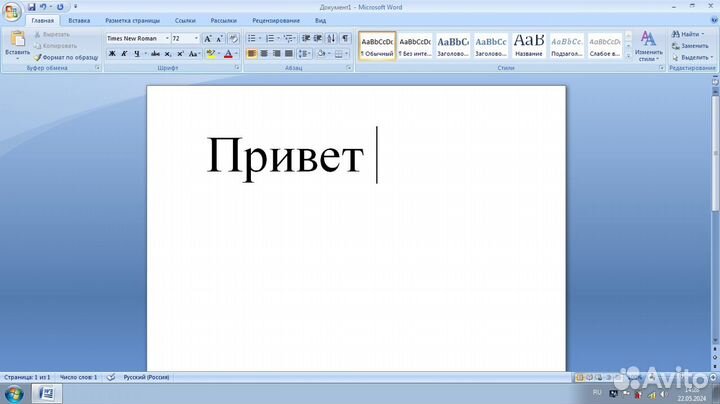Redo the last action

[60, 7]
